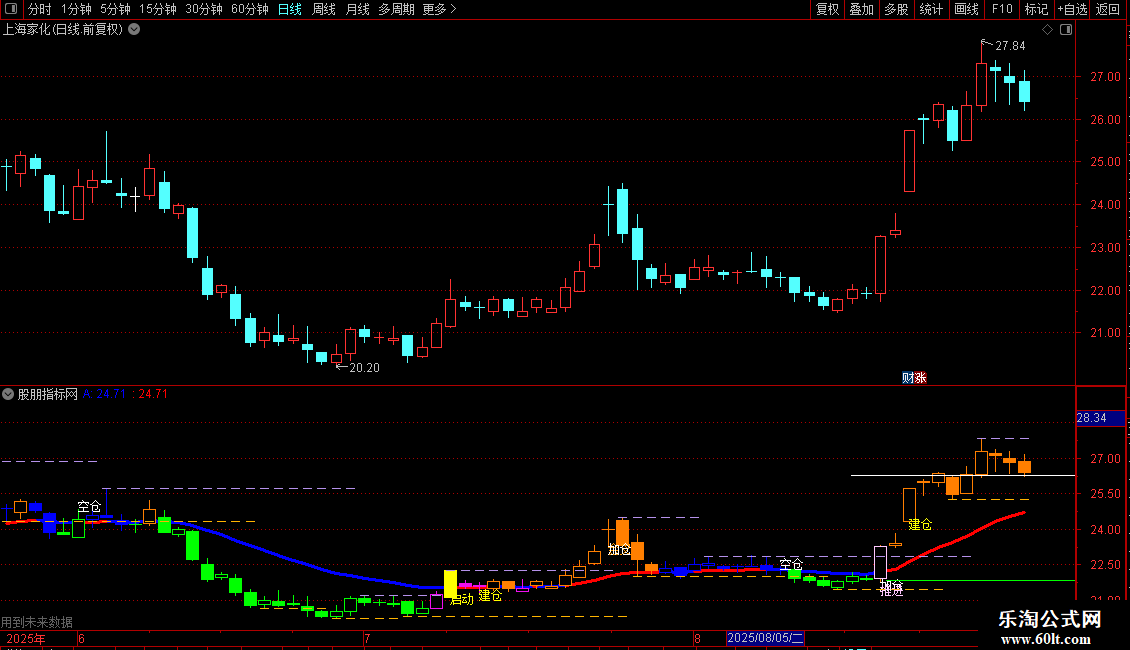This screenshot has width=1130, height=650.
Task: Click the window split icon in chart corner
Action: tap(1066, 30)
